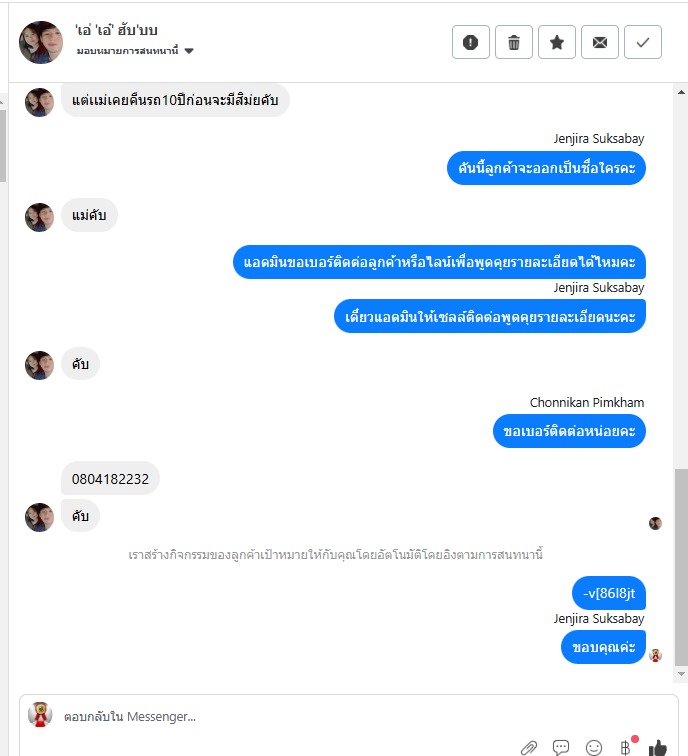Send a thumbs-up like
This screenshot has width=688, height=756.
click(658, 747)
